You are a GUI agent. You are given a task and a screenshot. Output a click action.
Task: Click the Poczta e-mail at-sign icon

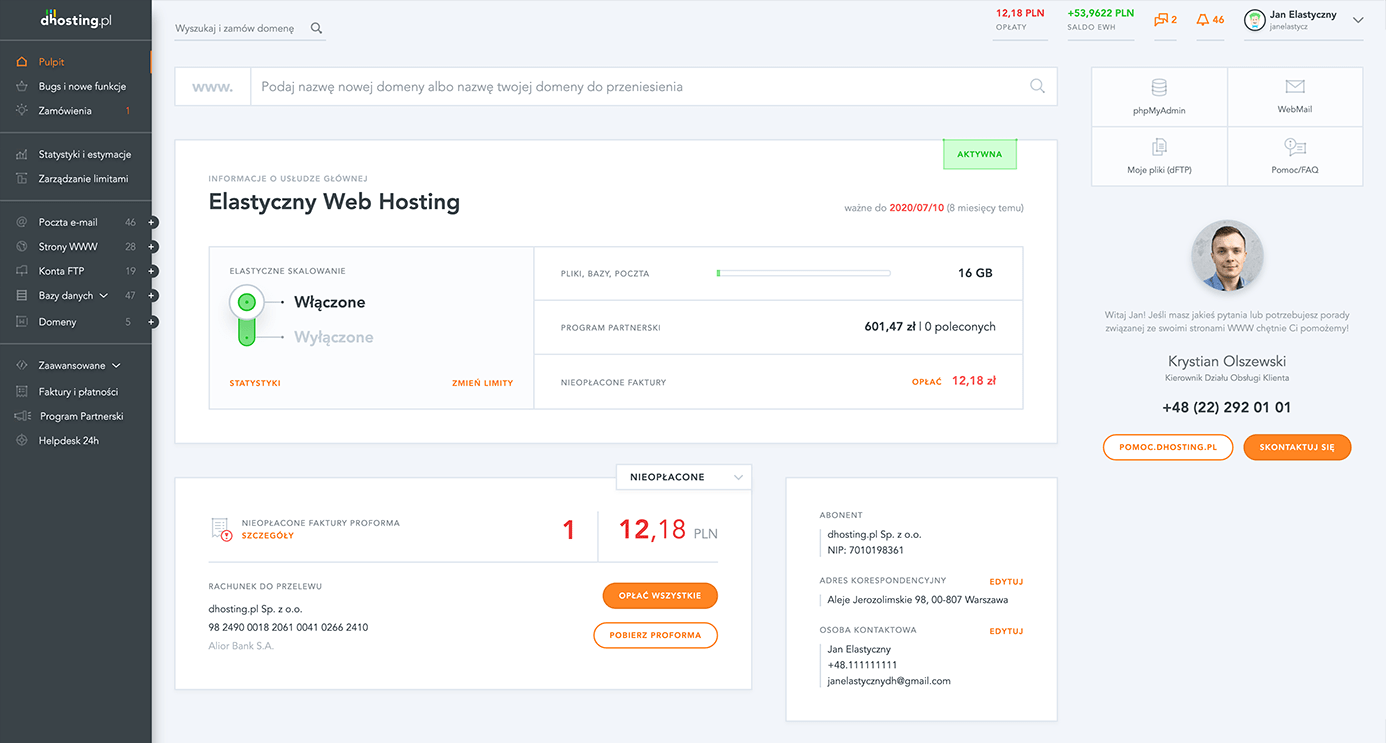point(22,222)
